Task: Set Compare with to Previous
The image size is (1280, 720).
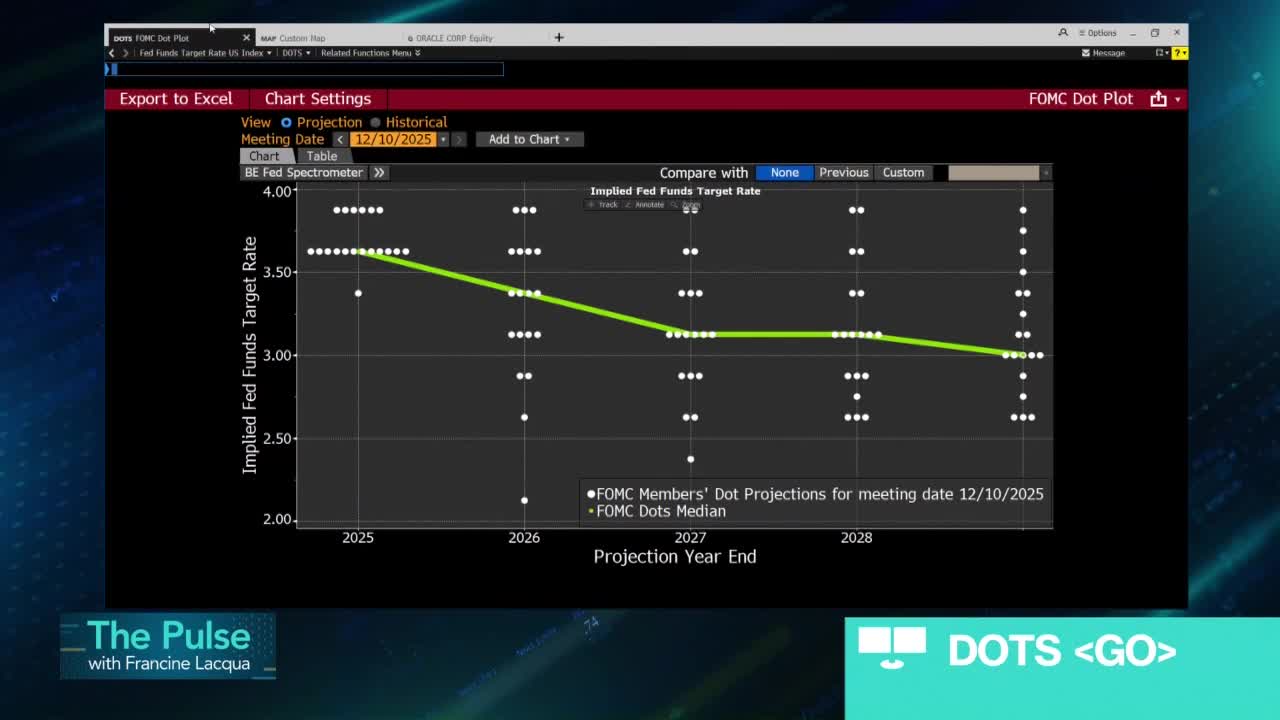Action: coord(843,173)
